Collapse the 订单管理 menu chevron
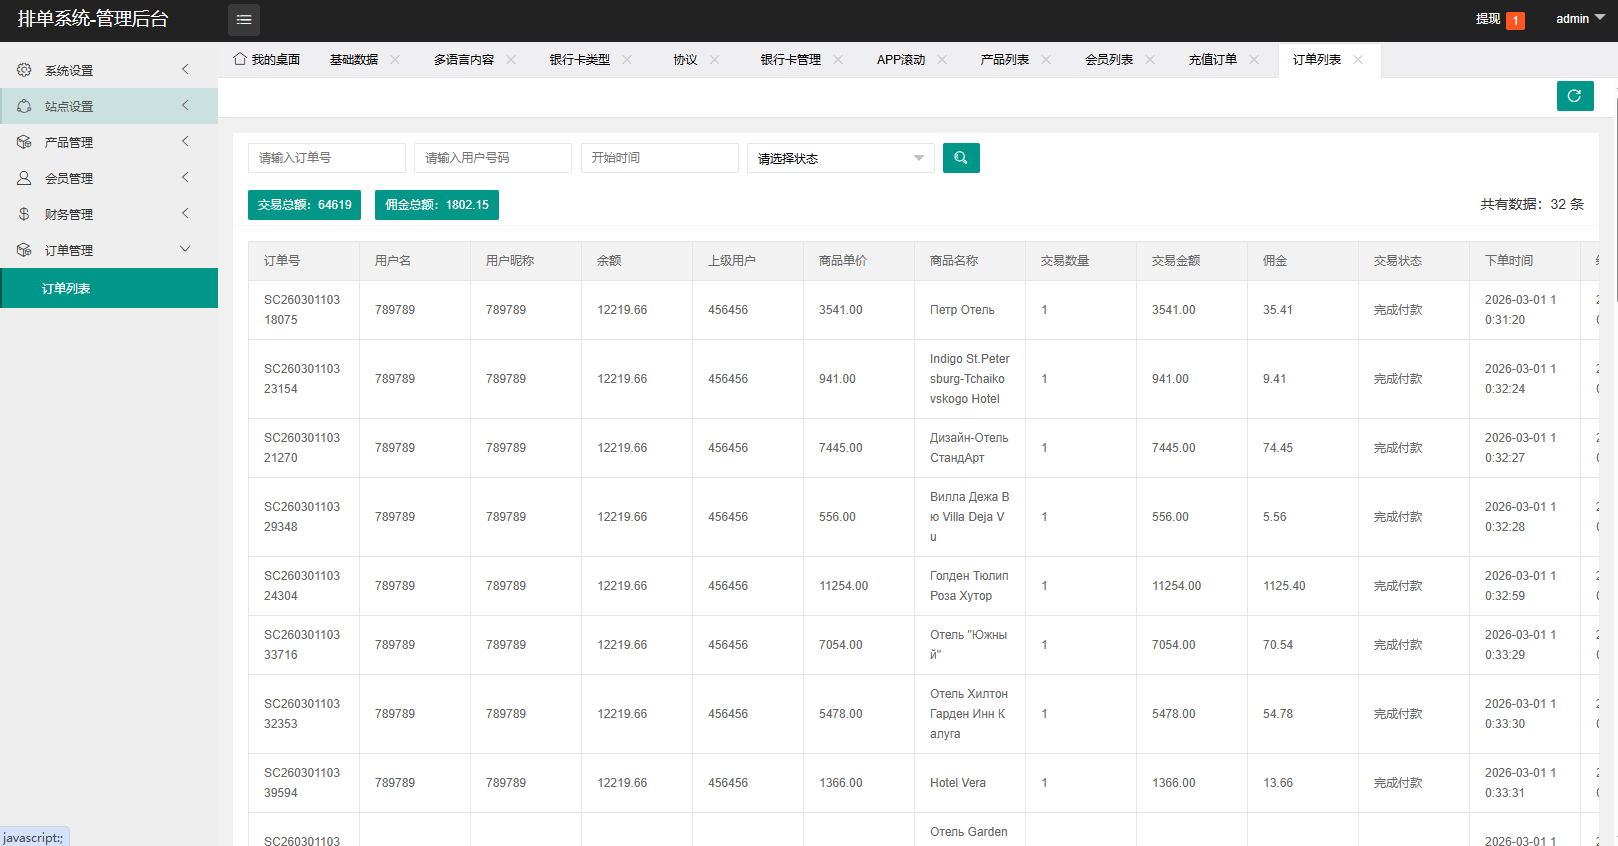This screenshot has height=846, width=1618. coord(185,249)
